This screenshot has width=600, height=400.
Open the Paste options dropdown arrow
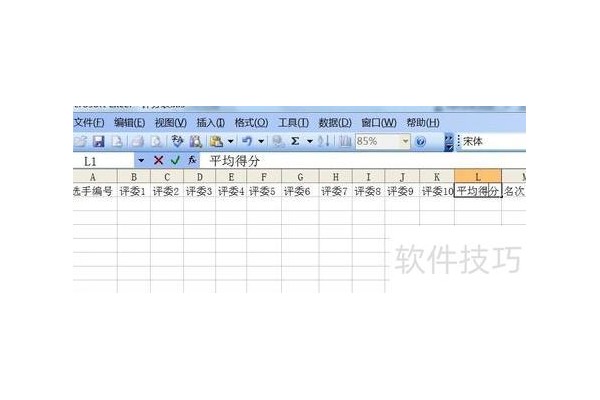pyautogui.click(x=230, y=142)
